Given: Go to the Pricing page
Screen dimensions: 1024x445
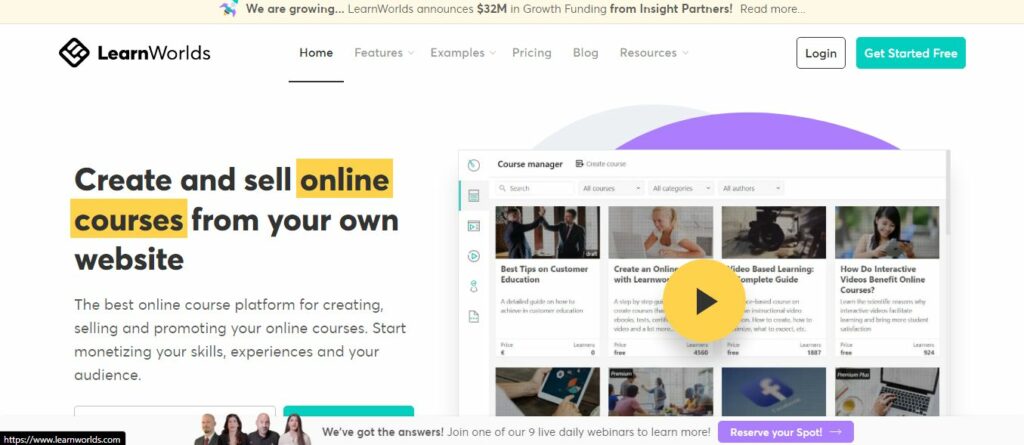Looking at the screenshot, I should point(532,53).
